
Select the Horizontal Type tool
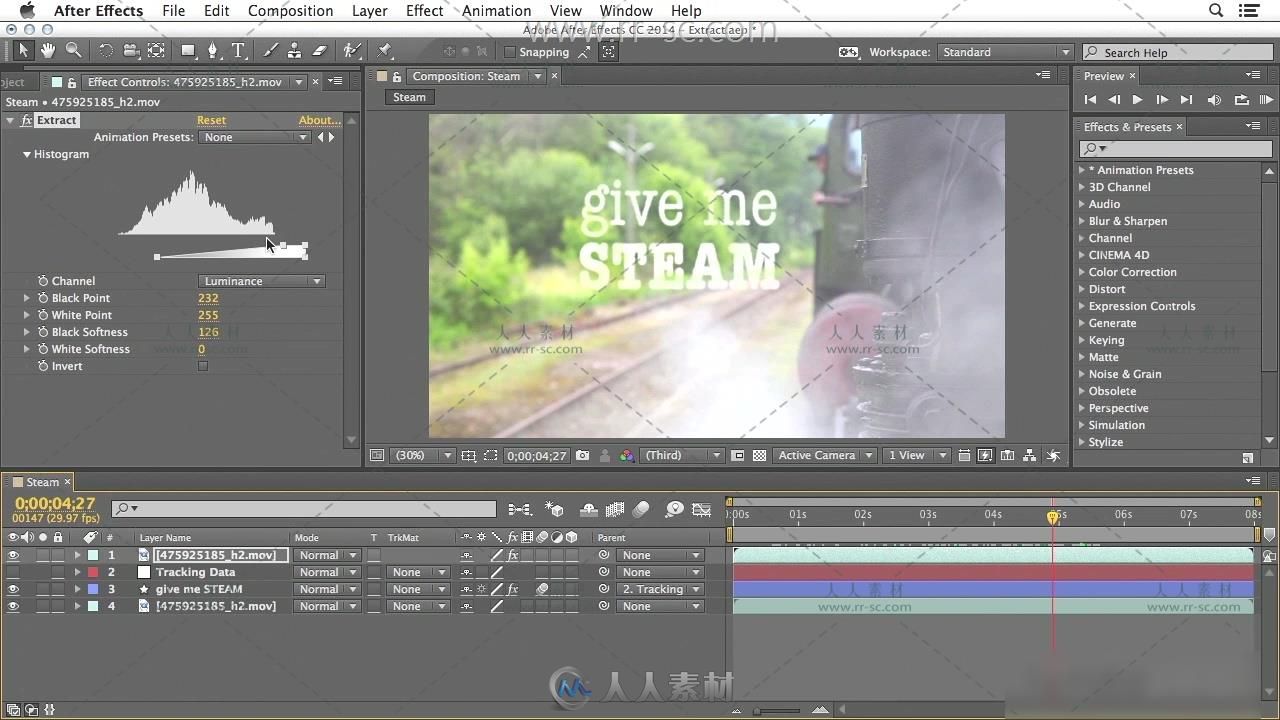[238, 50]
